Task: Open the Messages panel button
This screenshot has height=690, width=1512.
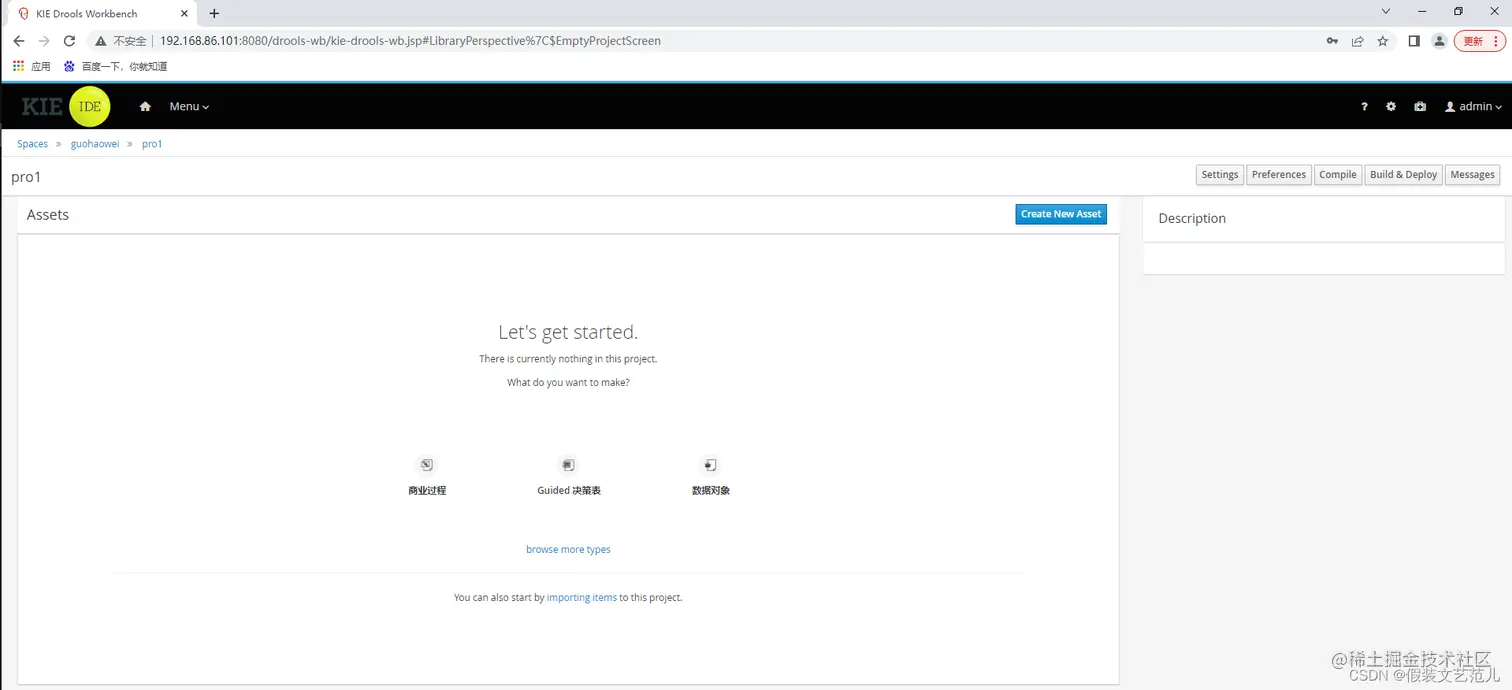Action: (x=1472, y=175)
